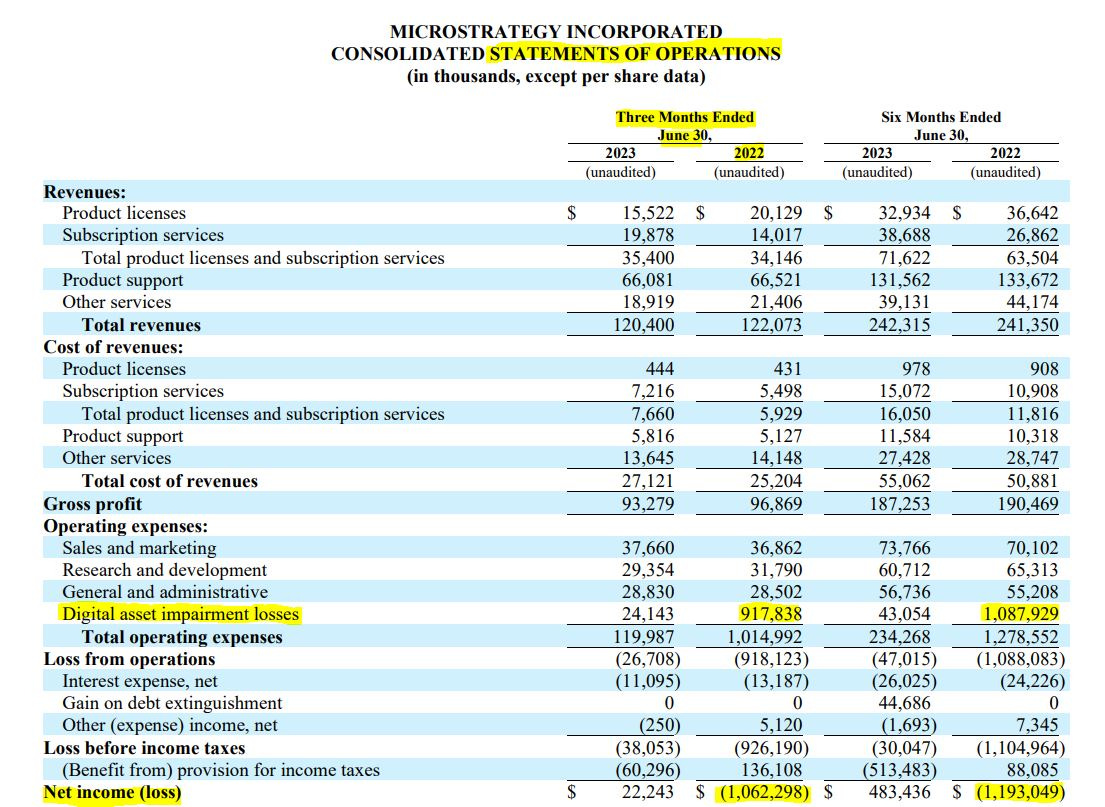Click total cost of revenues 50,881
The image size is (1105, 807).
pyautogui.click(x=1032, y=481)
